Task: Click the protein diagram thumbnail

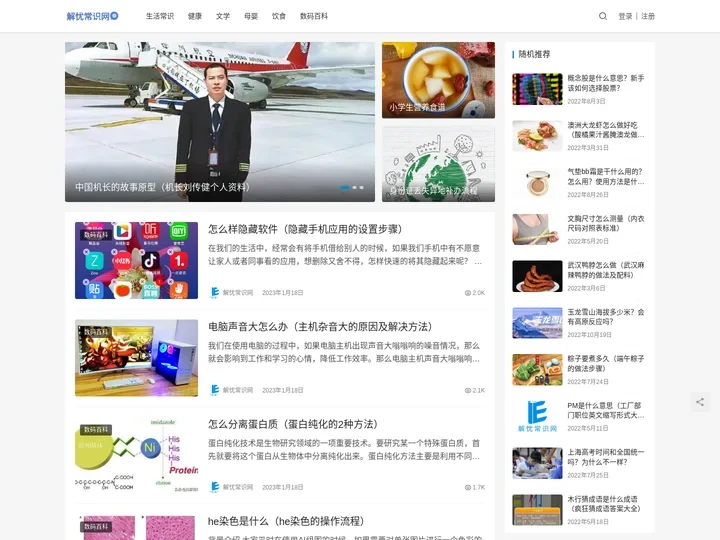Action: click(136, 455)
